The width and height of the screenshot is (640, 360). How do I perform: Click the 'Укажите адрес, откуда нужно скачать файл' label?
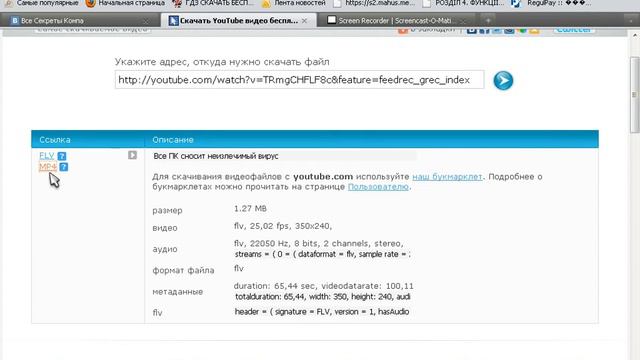222,62
